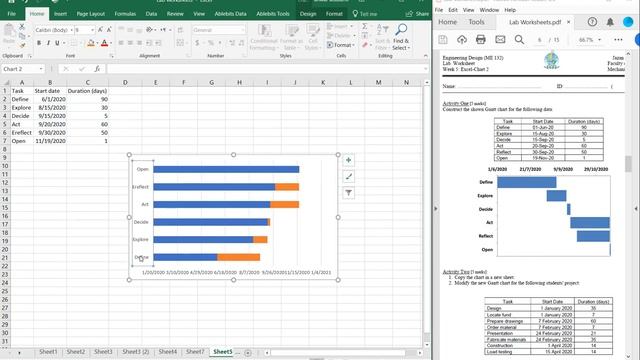Click the Save icon in Acrobat toolbar
Viewport: 640px width, 360px height.
[x=443, y=40]
